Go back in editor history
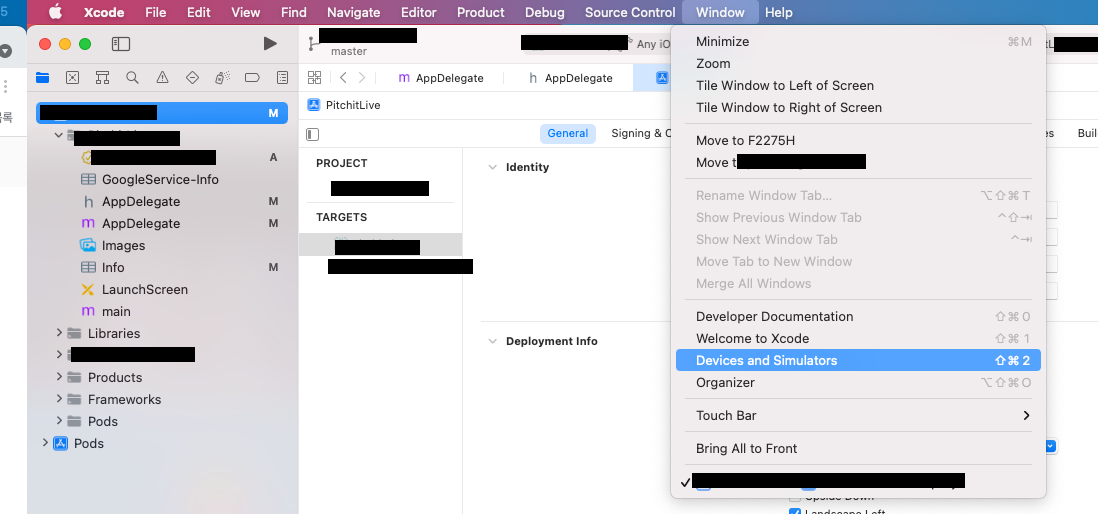Viewport: 1098px width, 514px height. (x=343, y=78)
